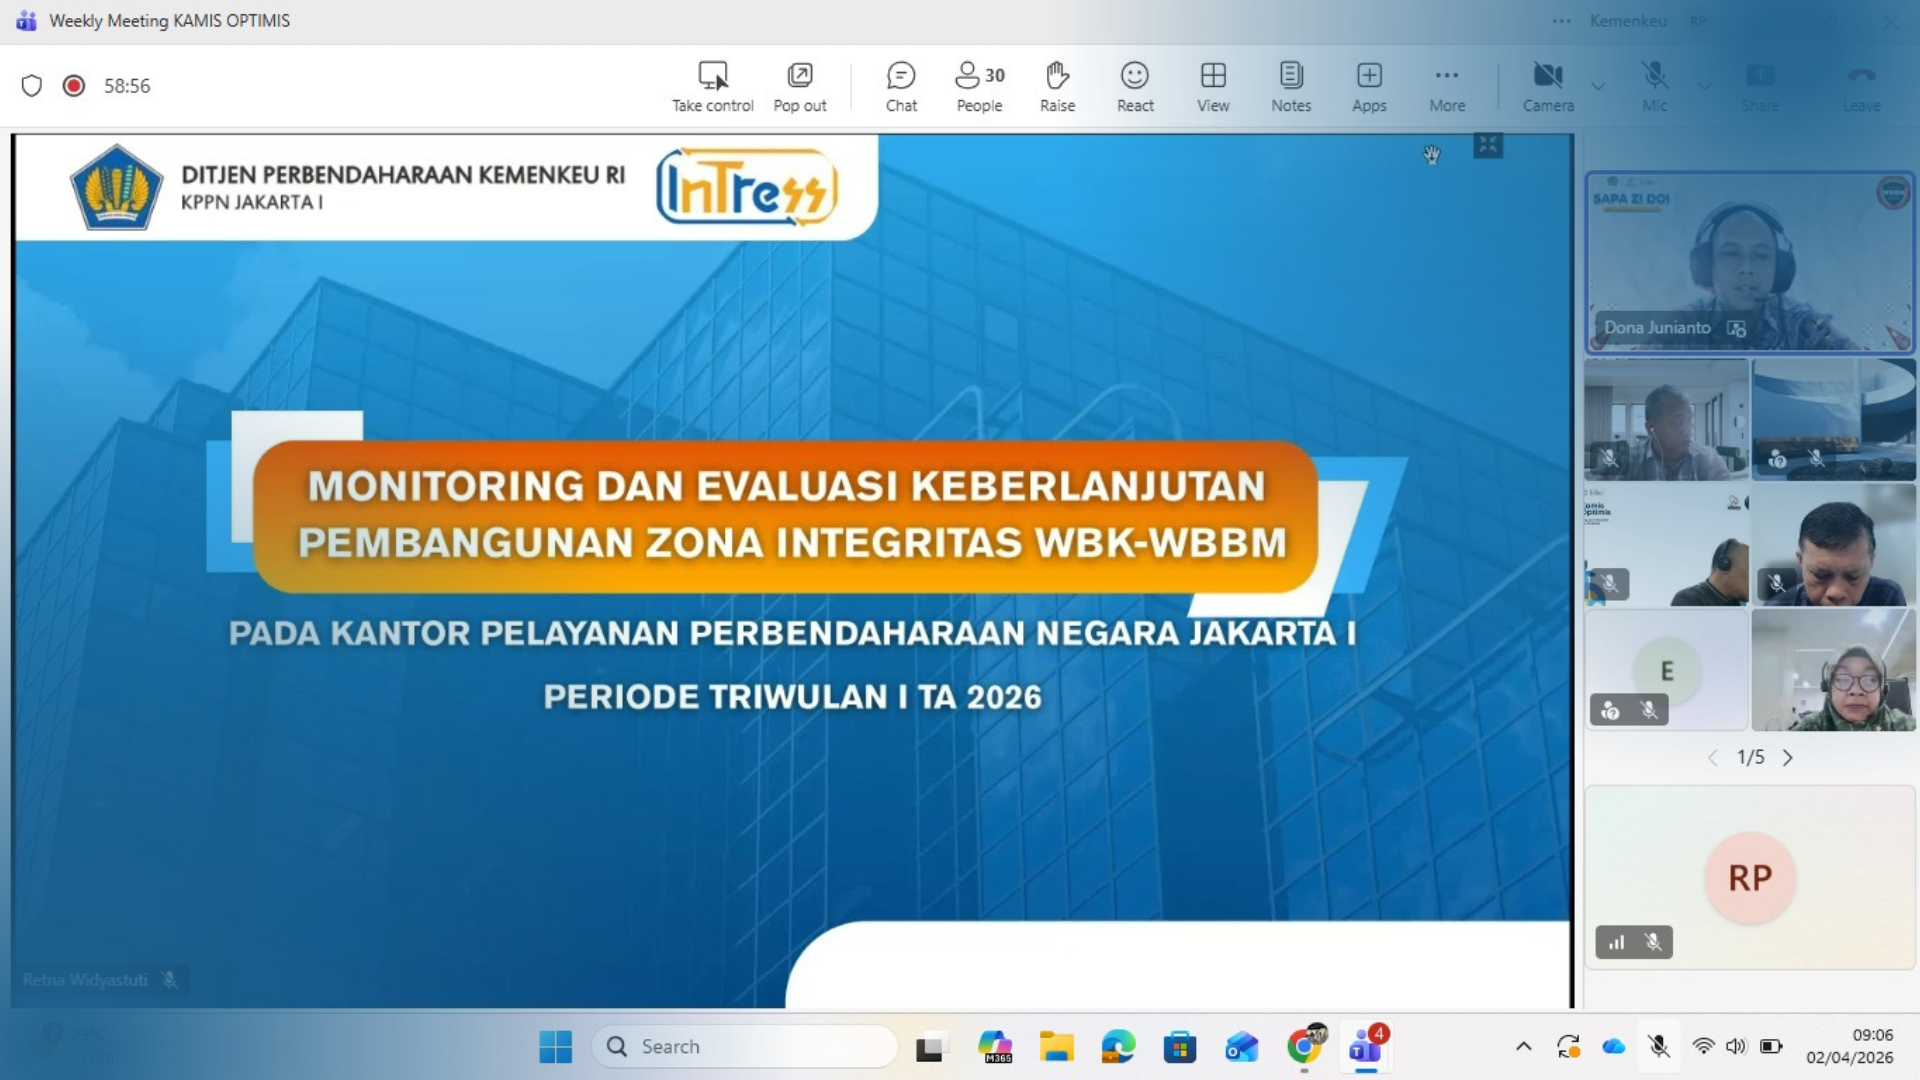Image resolution: width=1920 pixels, height=1080 pixels.
Task: Toggle the Camera on
Action: pyautogui.click(x=1547, y=86)
